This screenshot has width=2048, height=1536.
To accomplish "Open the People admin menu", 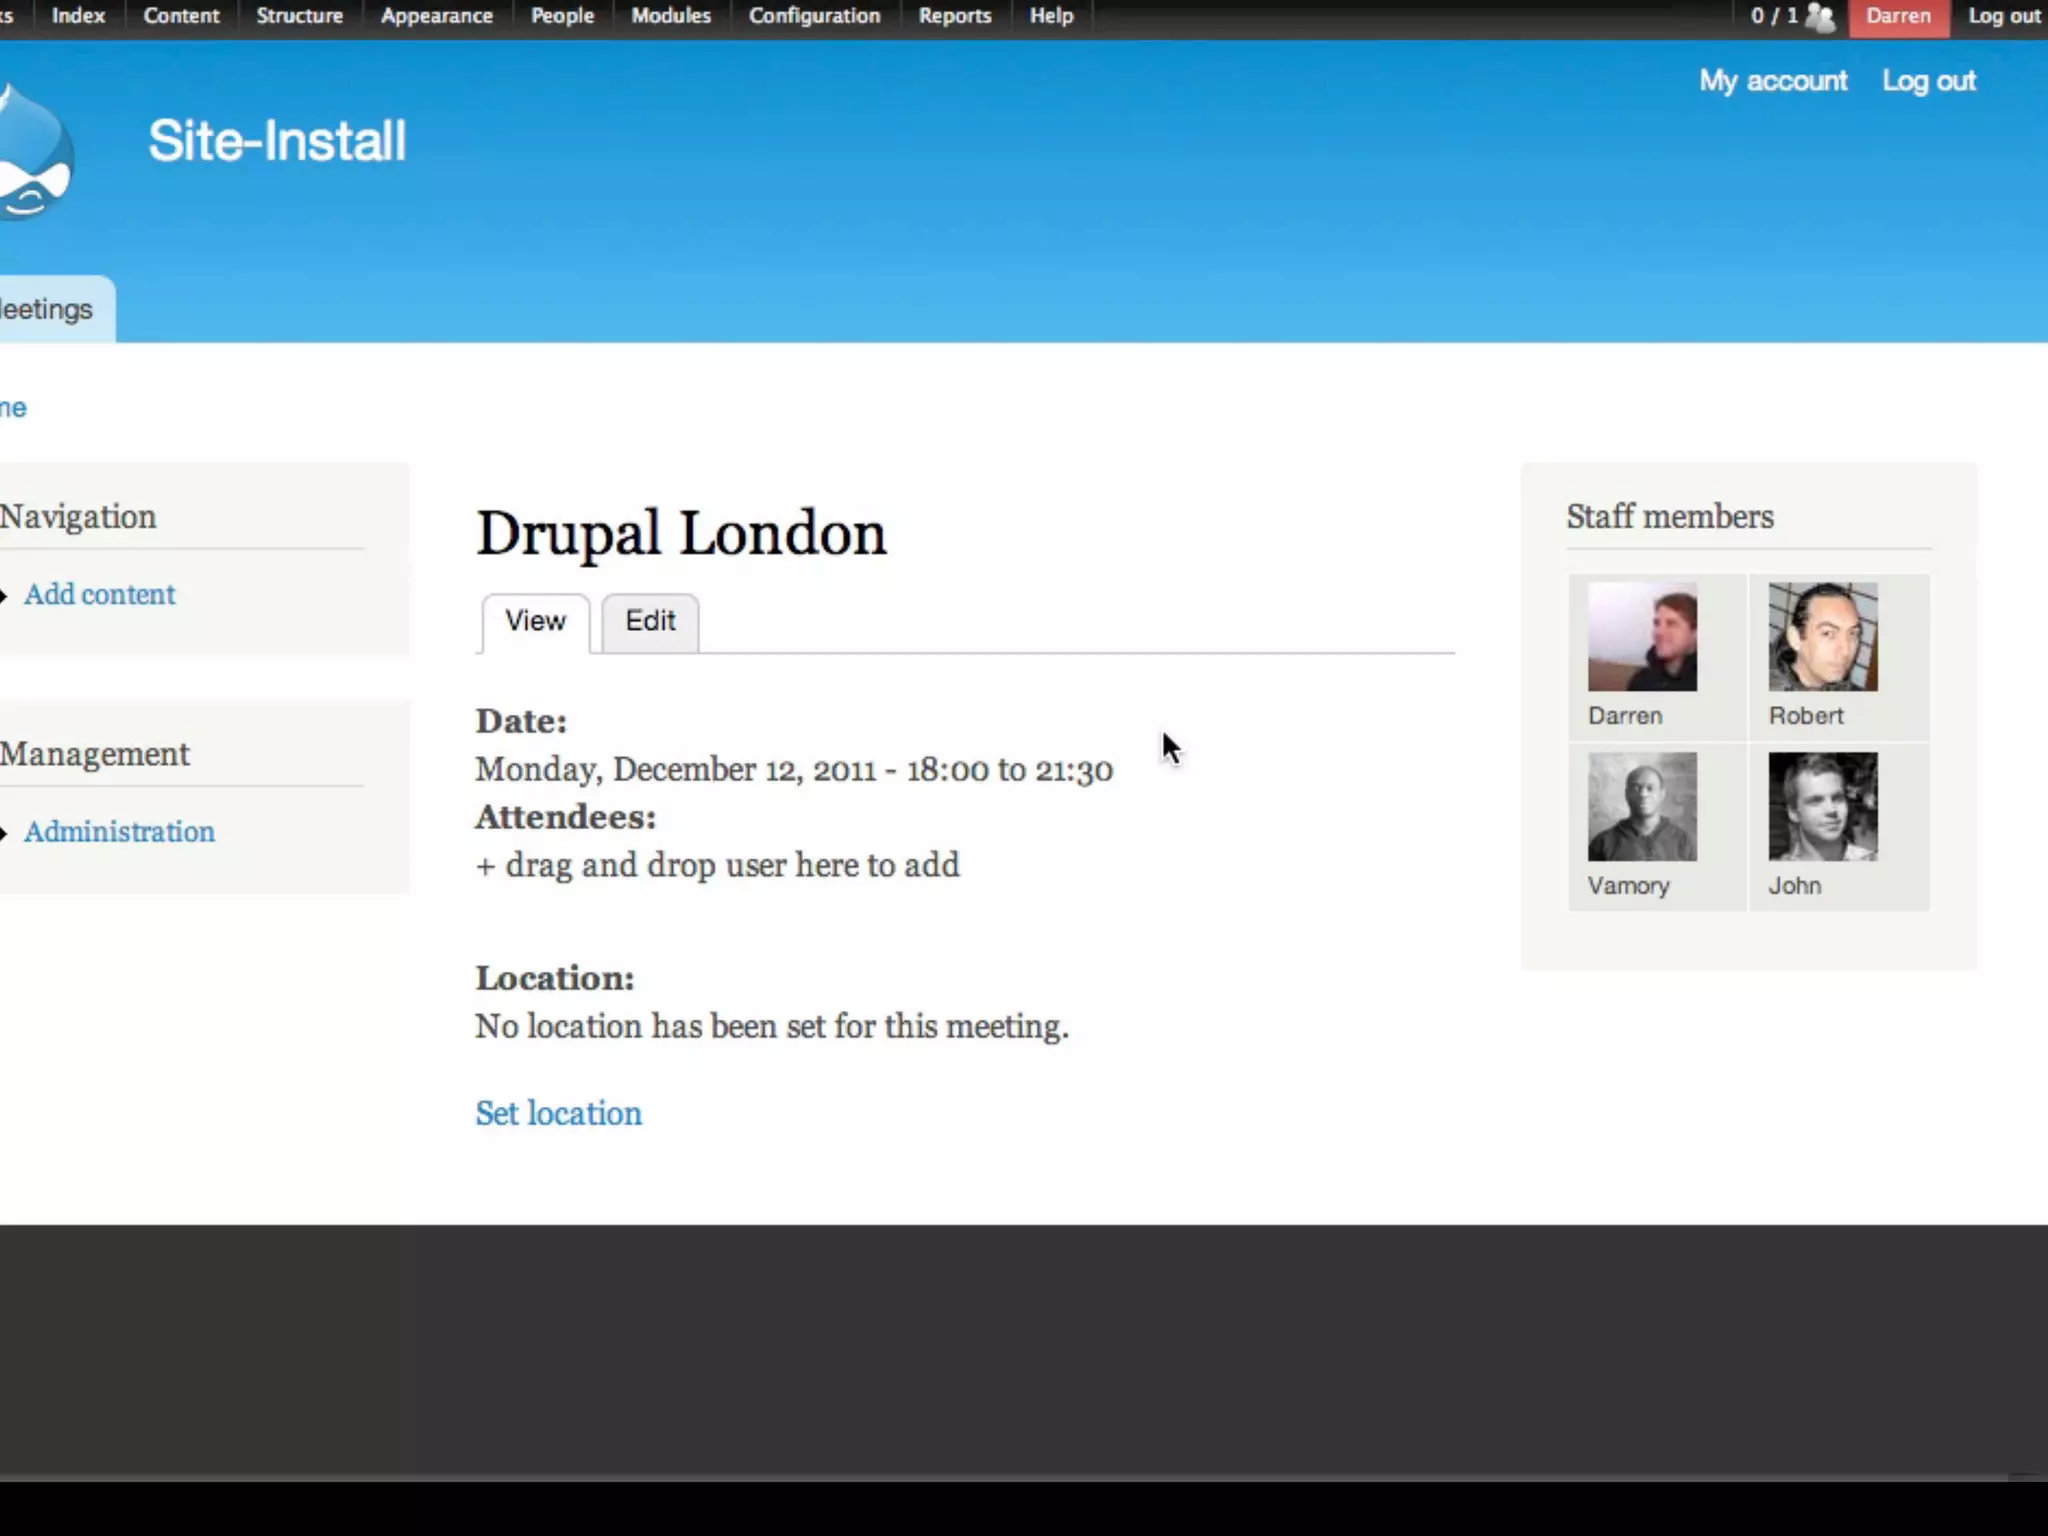I will [562, 16].
